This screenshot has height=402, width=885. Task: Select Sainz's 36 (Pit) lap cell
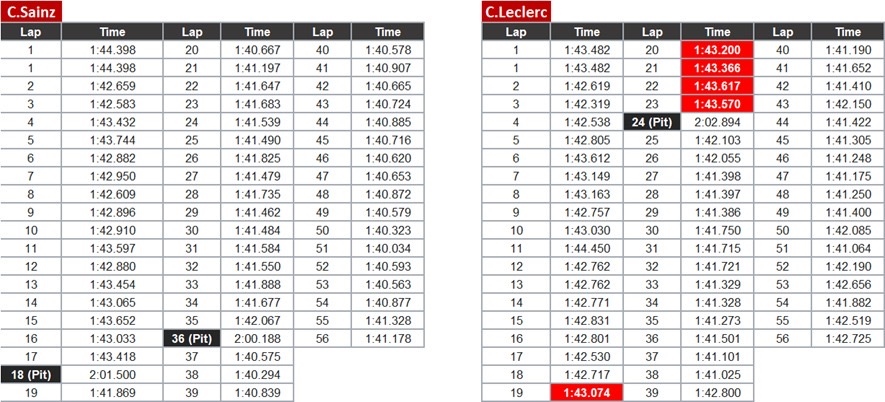[191, 338]
